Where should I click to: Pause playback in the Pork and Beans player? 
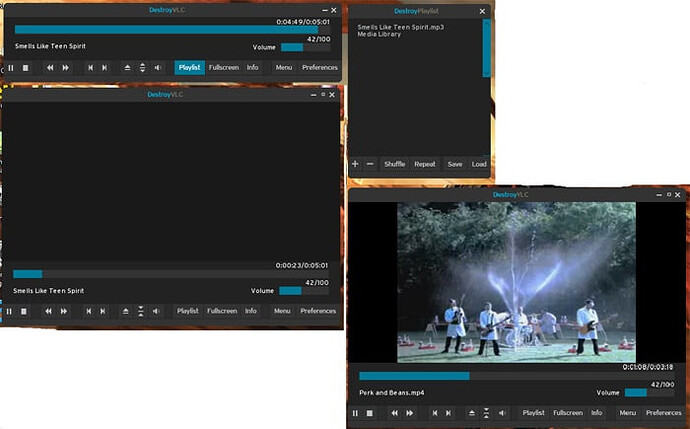point(355,412)
